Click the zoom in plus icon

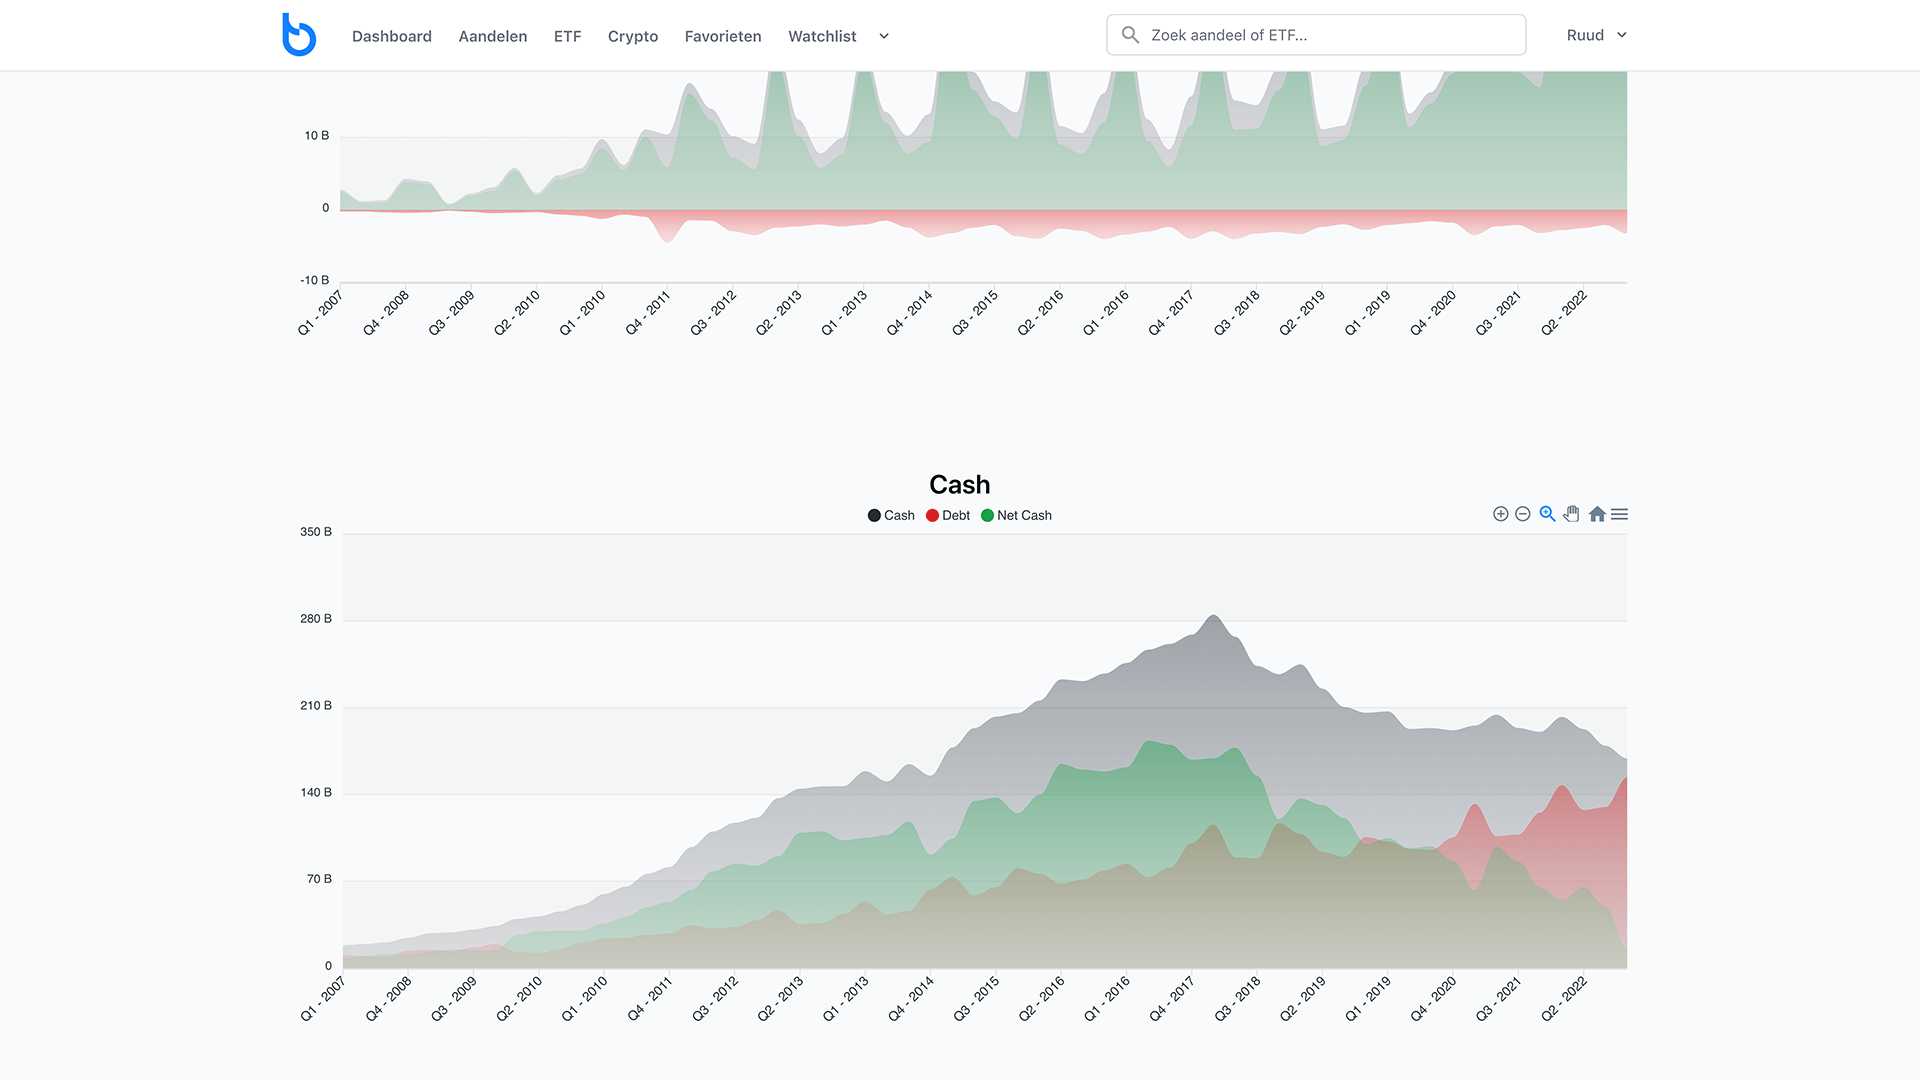1500,514
